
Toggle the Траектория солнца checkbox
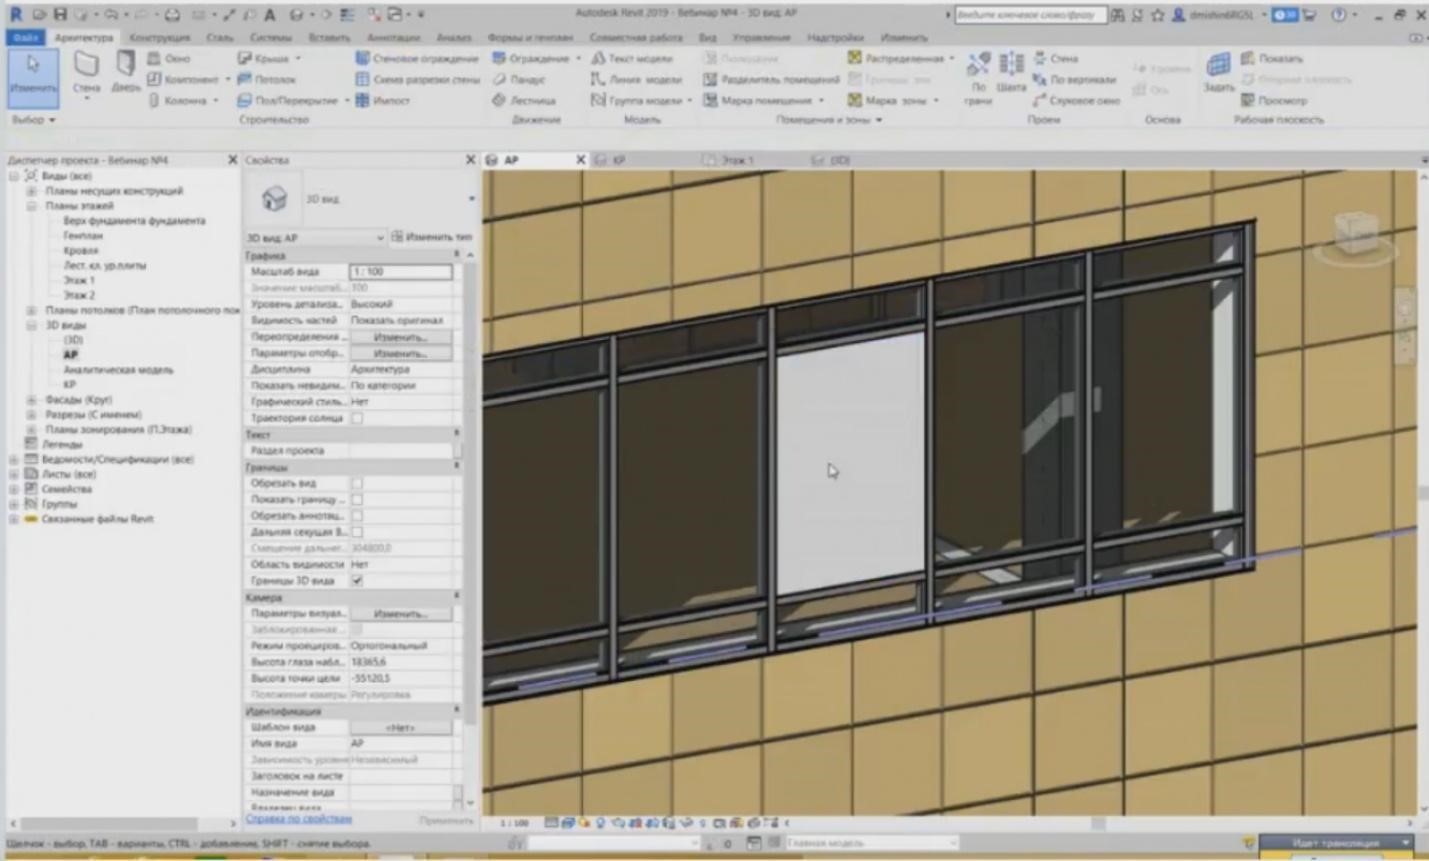tap(357, 418)
